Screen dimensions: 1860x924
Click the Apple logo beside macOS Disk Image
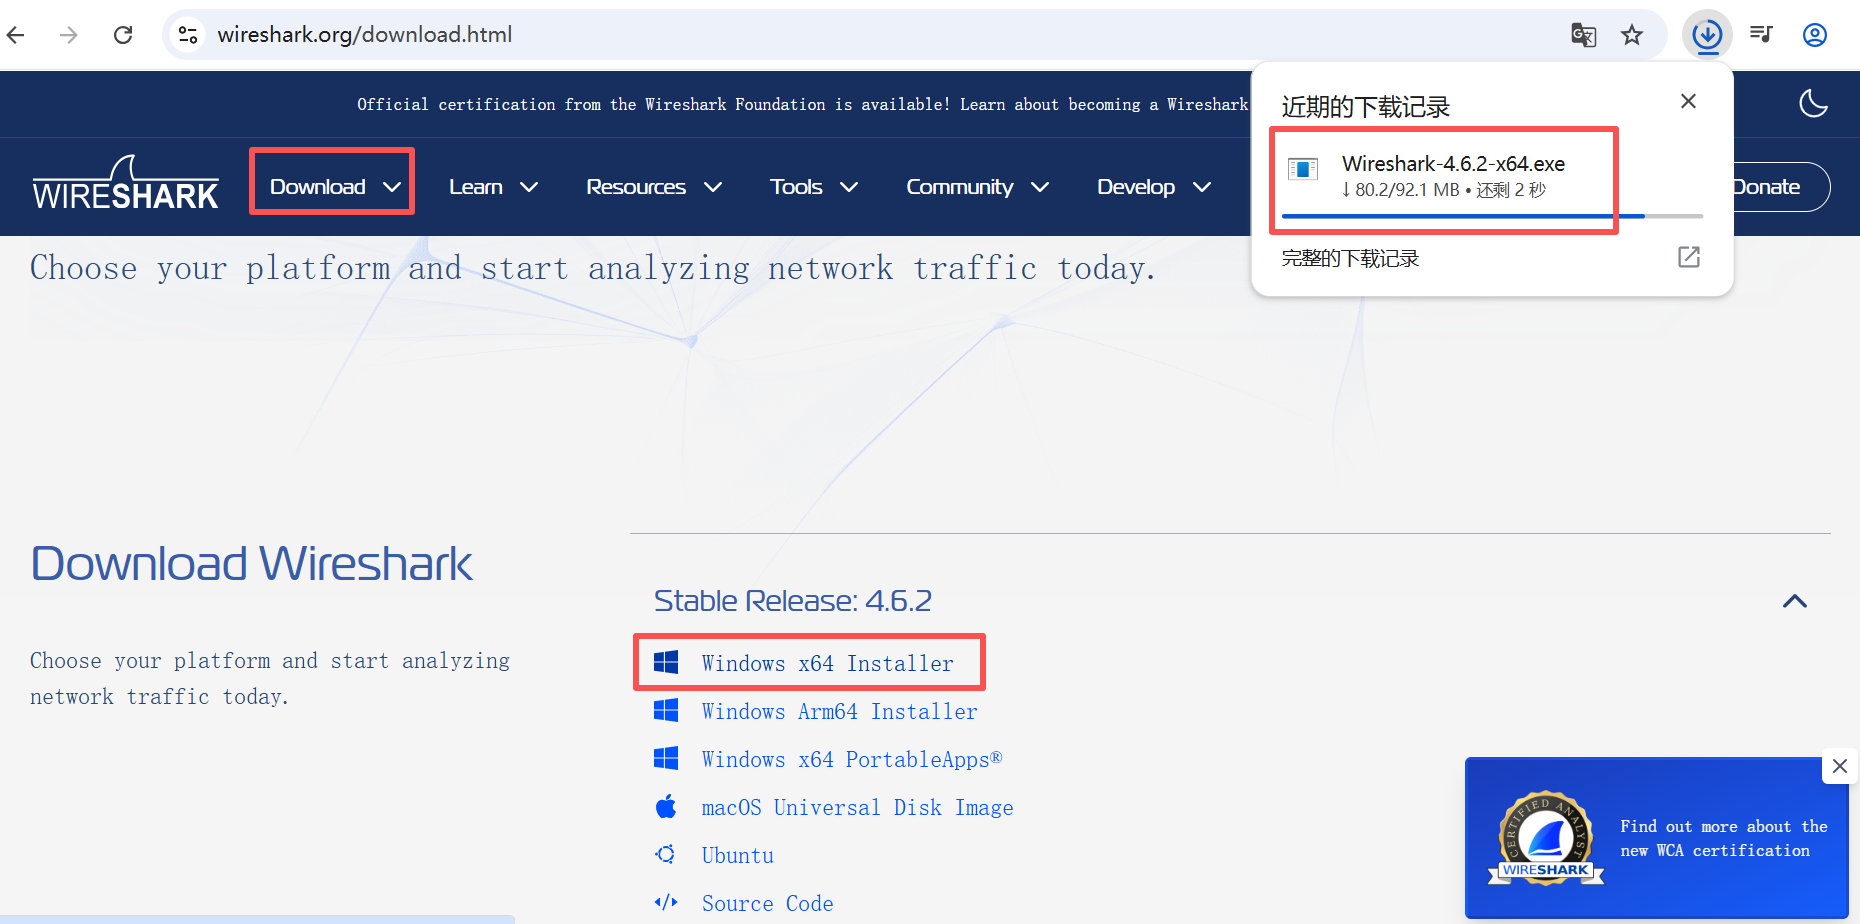click(x=666, y=806)
